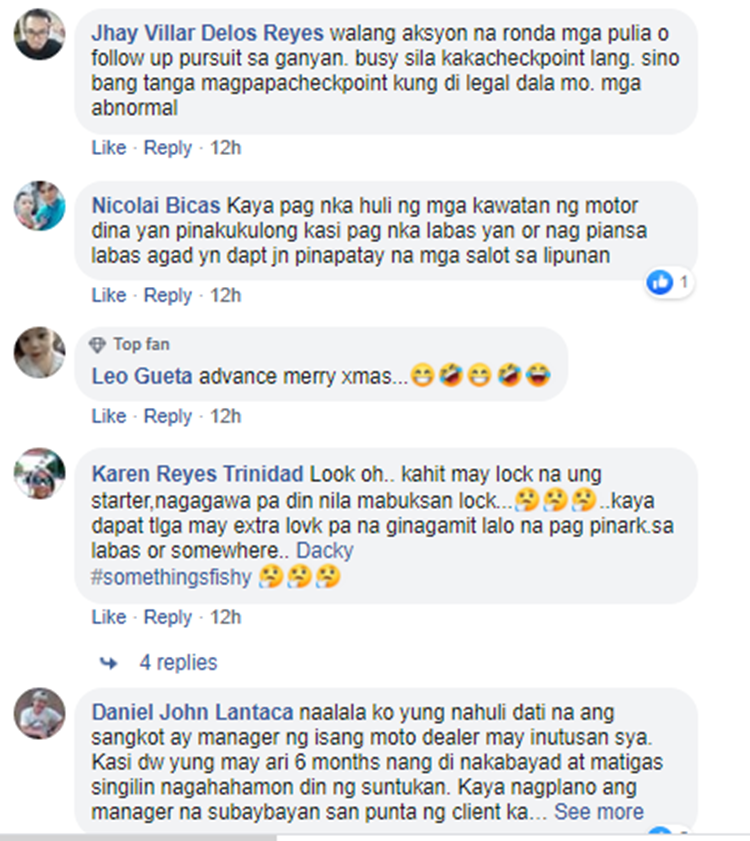The width and height of the screenshot is (750, 841).
Task: Open Daniel John Lantaca's avatar
Action: (x=39, y=713)
